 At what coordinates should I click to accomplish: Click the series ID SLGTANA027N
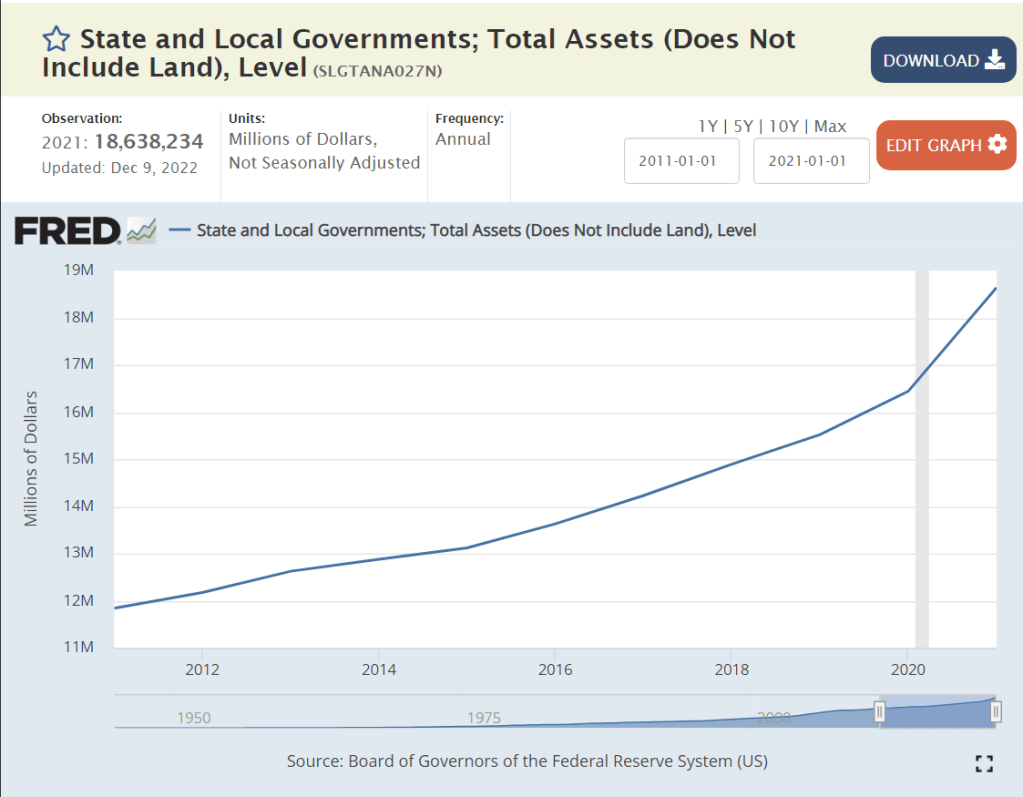click(x=377, y=72)
